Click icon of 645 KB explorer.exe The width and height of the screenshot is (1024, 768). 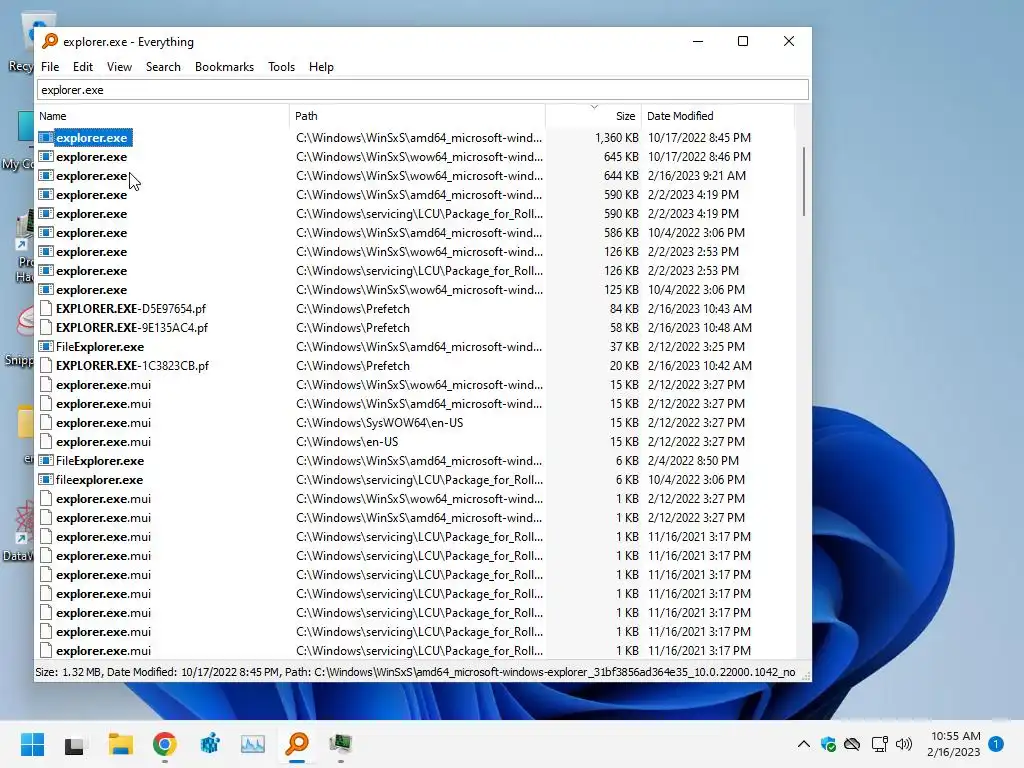point(46,157)
